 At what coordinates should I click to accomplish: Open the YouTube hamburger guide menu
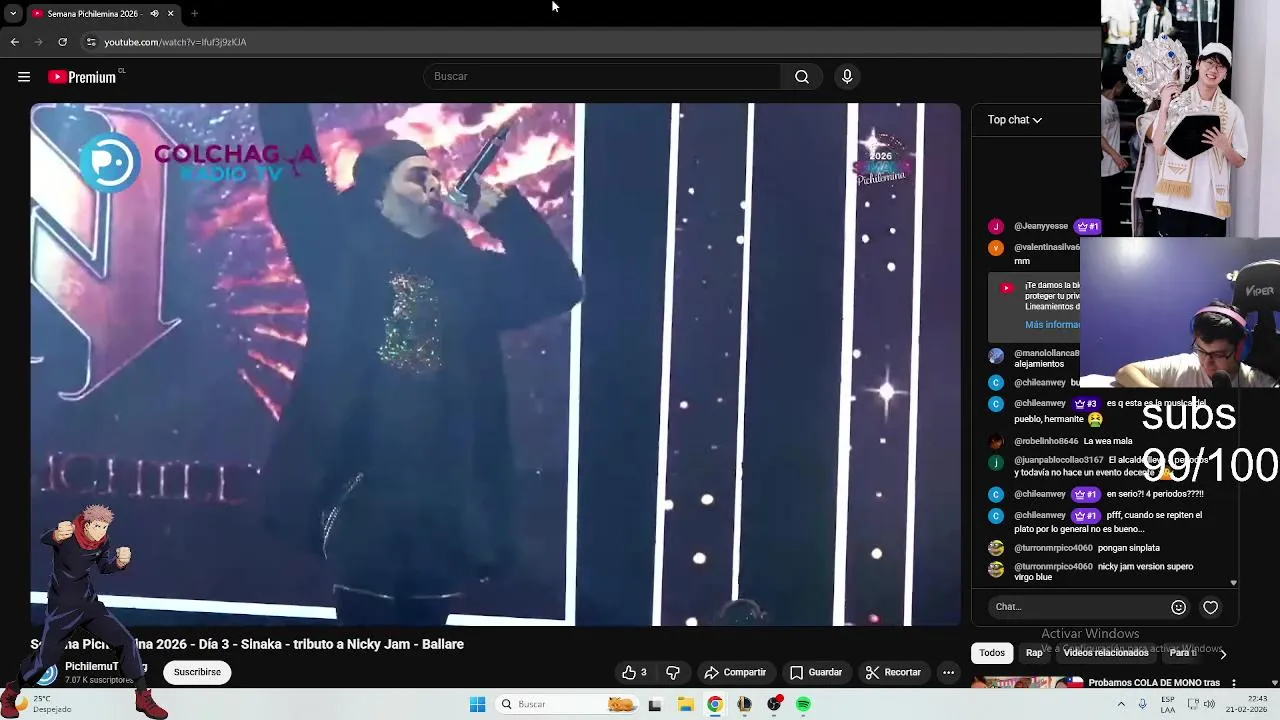tap(24, 77)
